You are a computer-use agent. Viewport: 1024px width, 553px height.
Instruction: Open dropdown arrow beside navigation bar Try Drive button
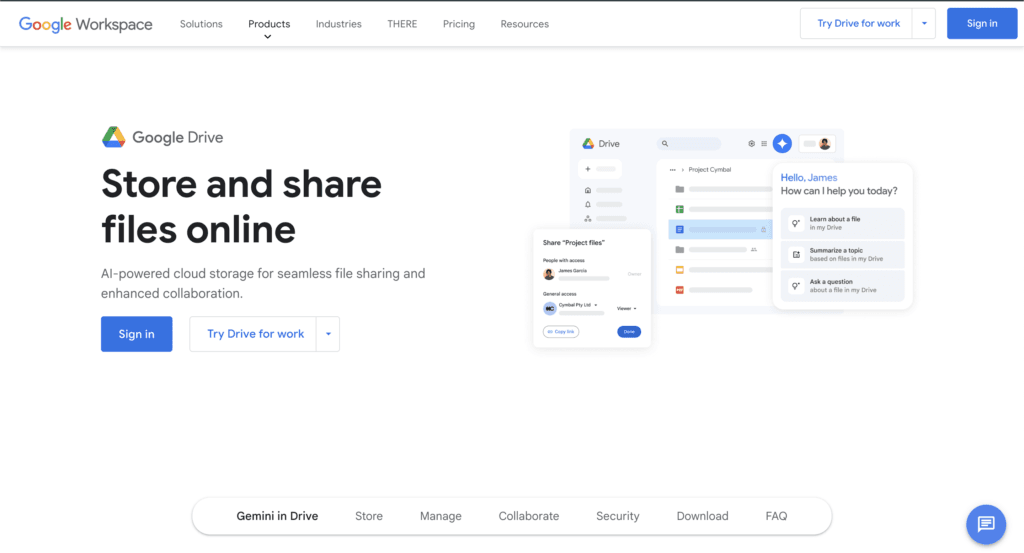point(924,24)
